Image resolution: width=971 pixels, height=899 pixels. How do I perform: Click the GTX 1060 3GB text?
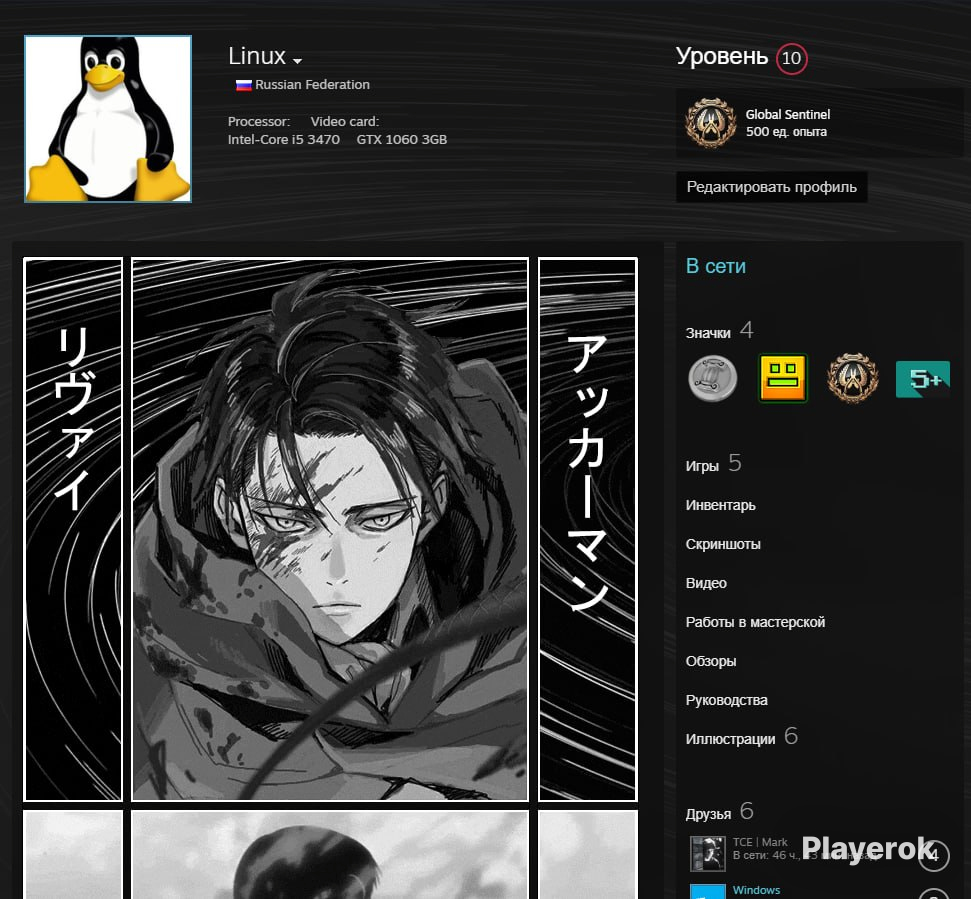(x=401, y=140)
